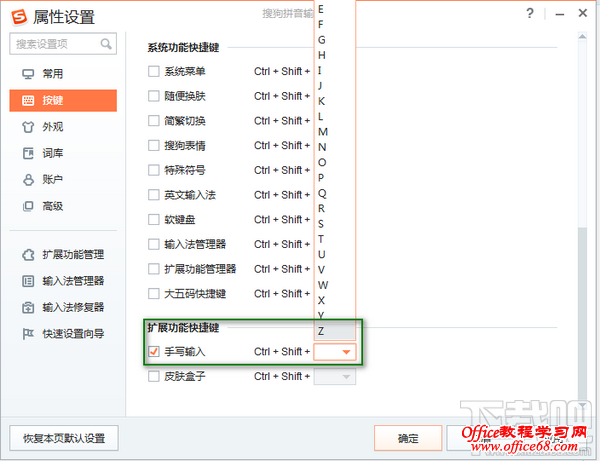The image size is (600, 461).
Task: Pick letter N from the key list
Action: 335,147
